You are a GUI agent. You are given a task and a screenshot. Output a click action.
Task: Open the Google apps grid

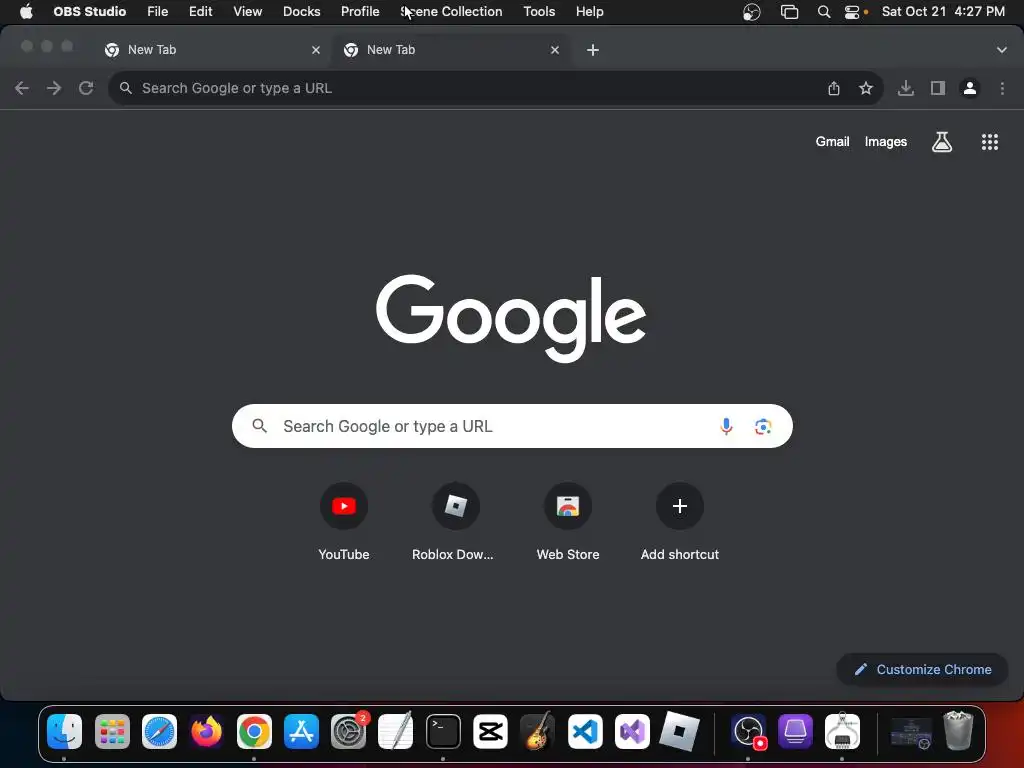point(990,142)
